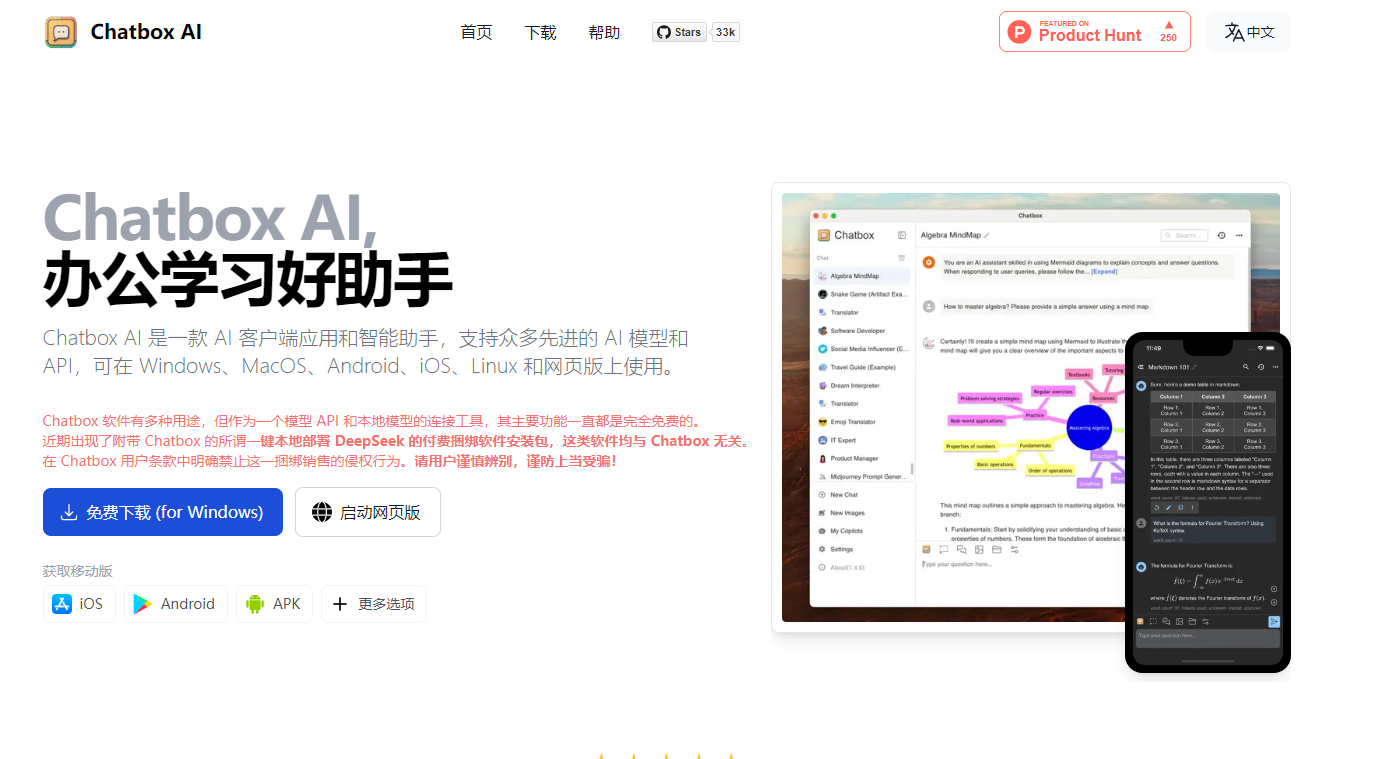Click the gray Chatbox AI, heading
This screenshot has width=1398, height=759.
coord(211,216)
